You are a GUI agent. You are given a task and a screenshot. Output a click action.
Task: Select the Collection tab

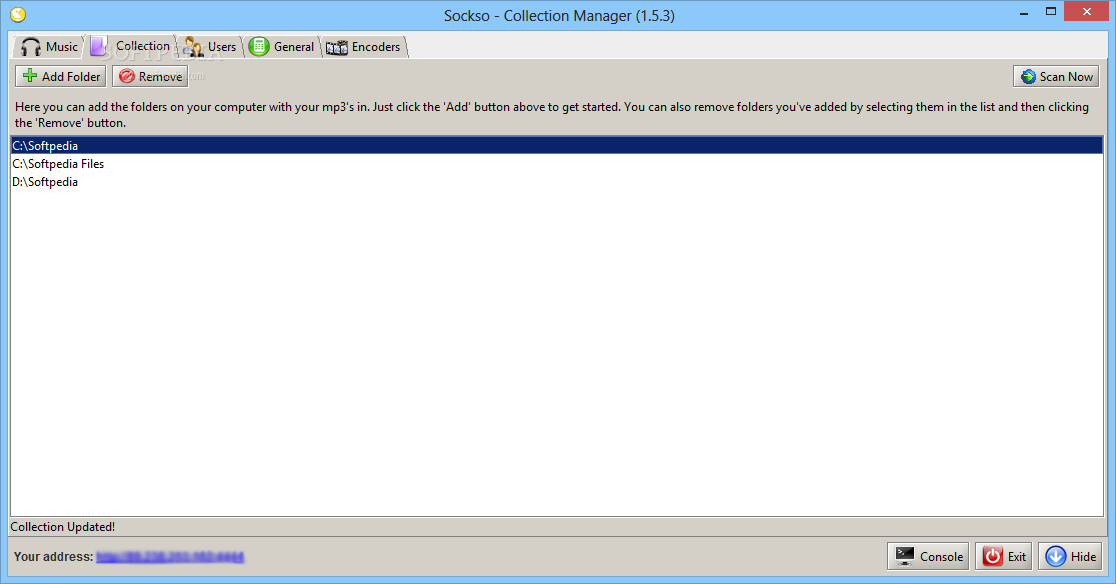point(131,46)
